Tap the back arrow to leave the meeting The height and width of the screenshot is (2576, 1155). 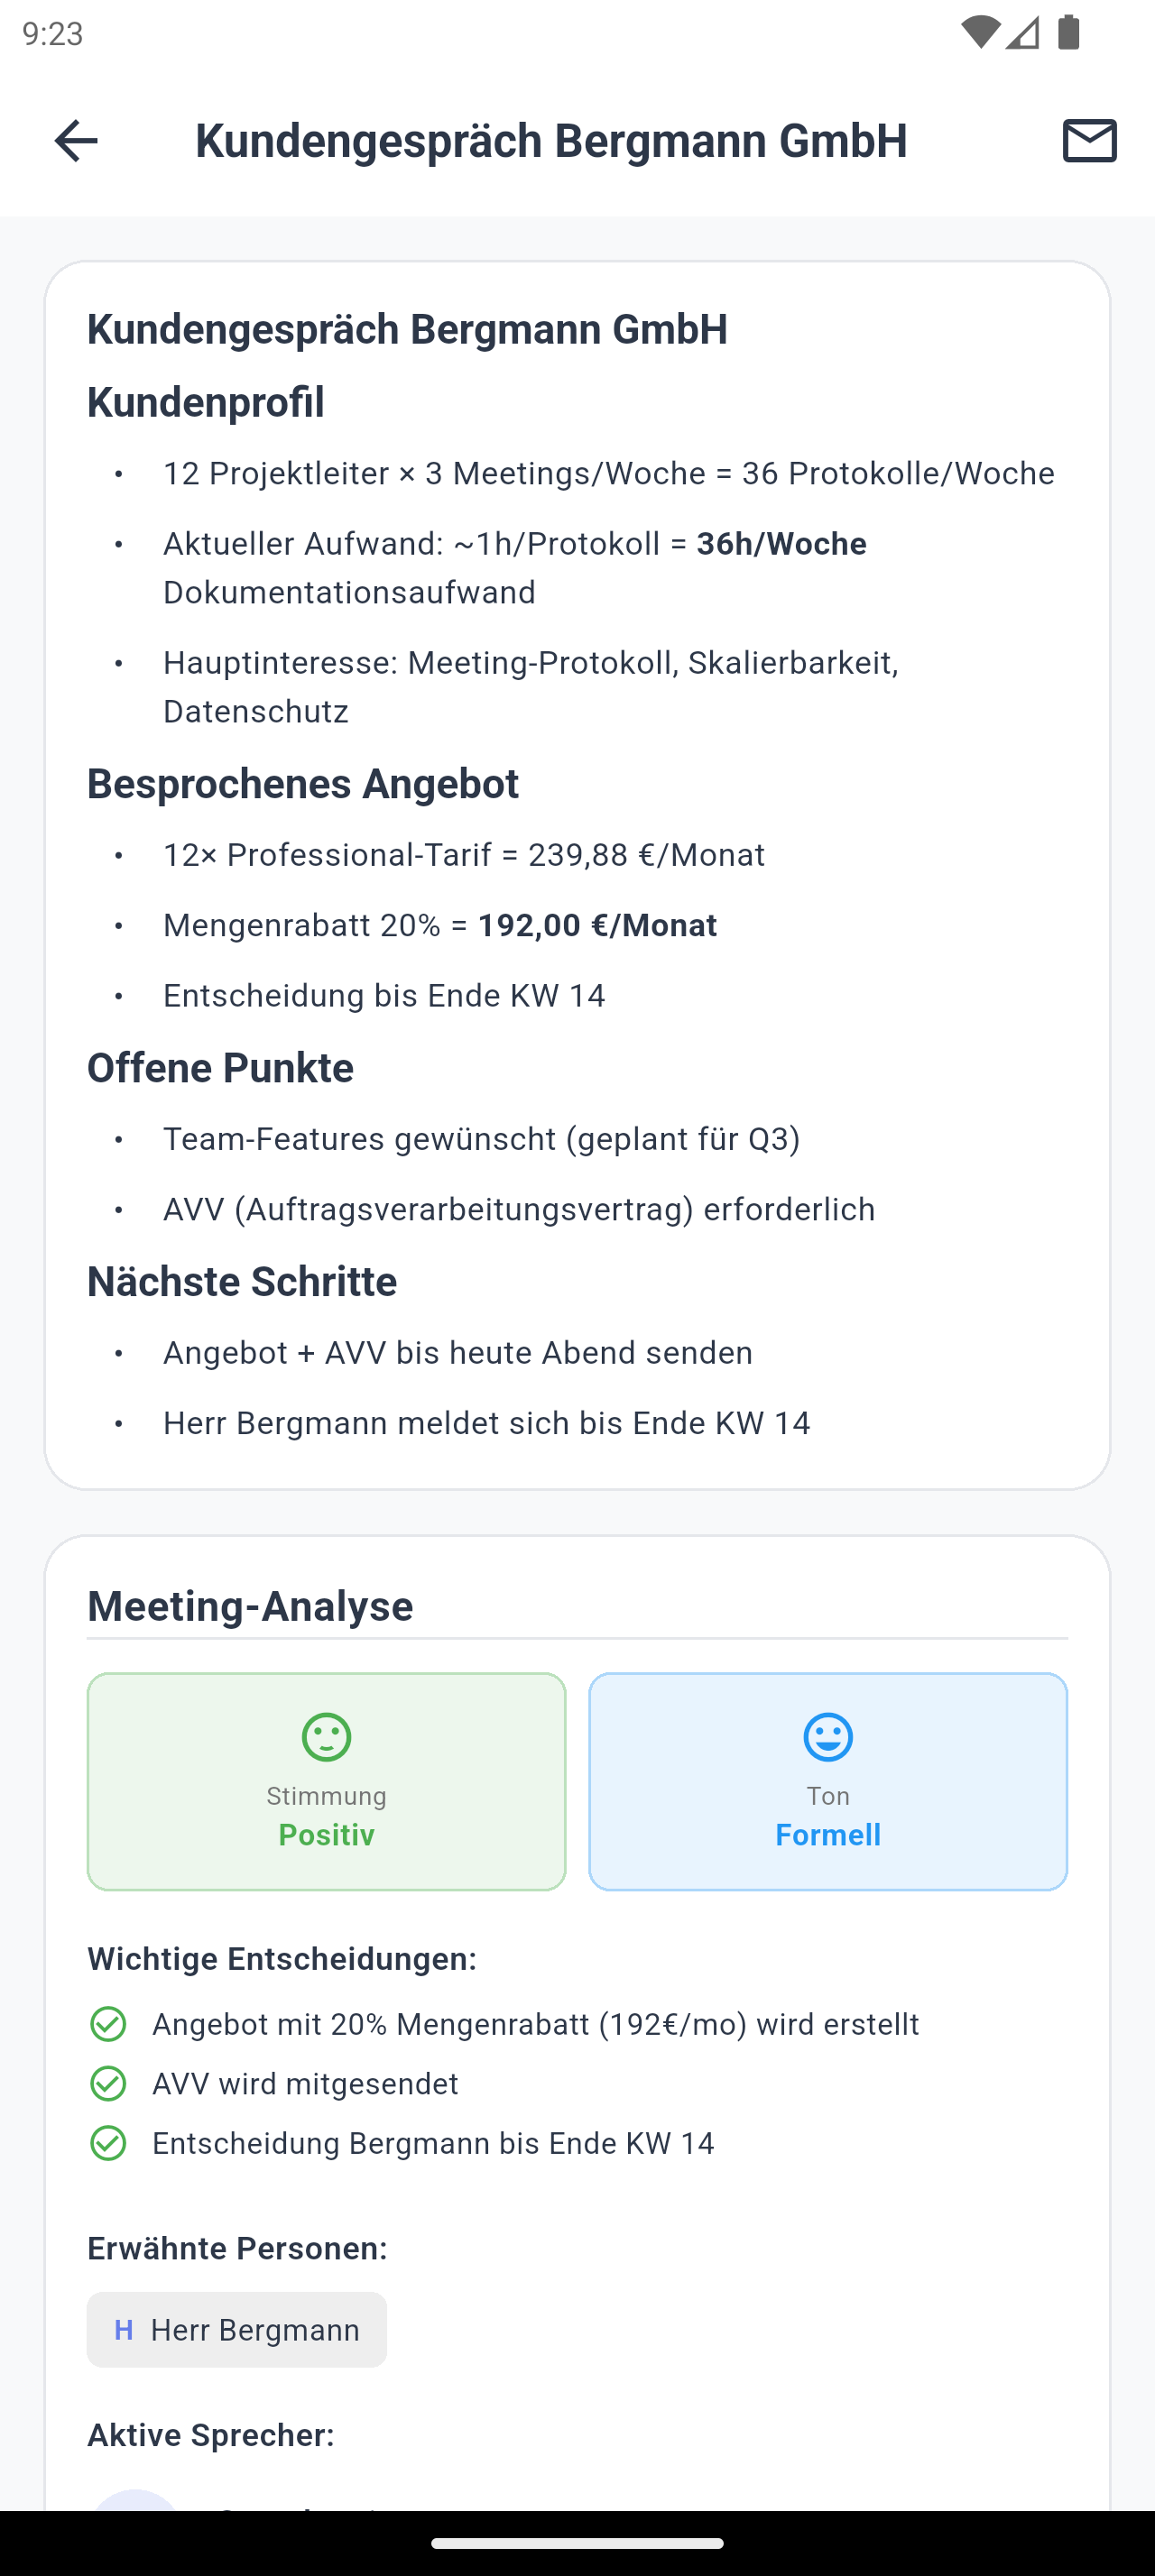(x=75, y=141)
